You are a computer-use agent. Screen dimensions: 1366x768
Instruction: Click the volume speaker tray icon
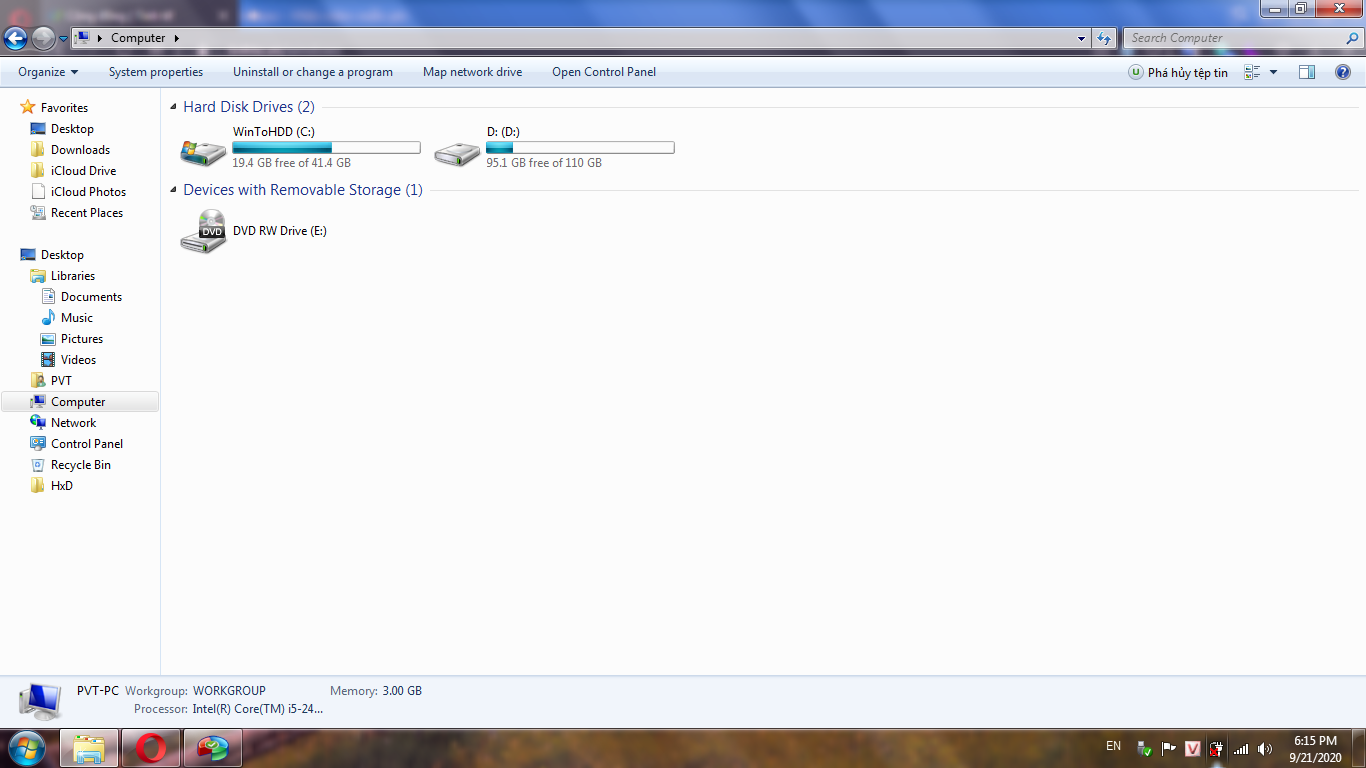click(1265, 748)
